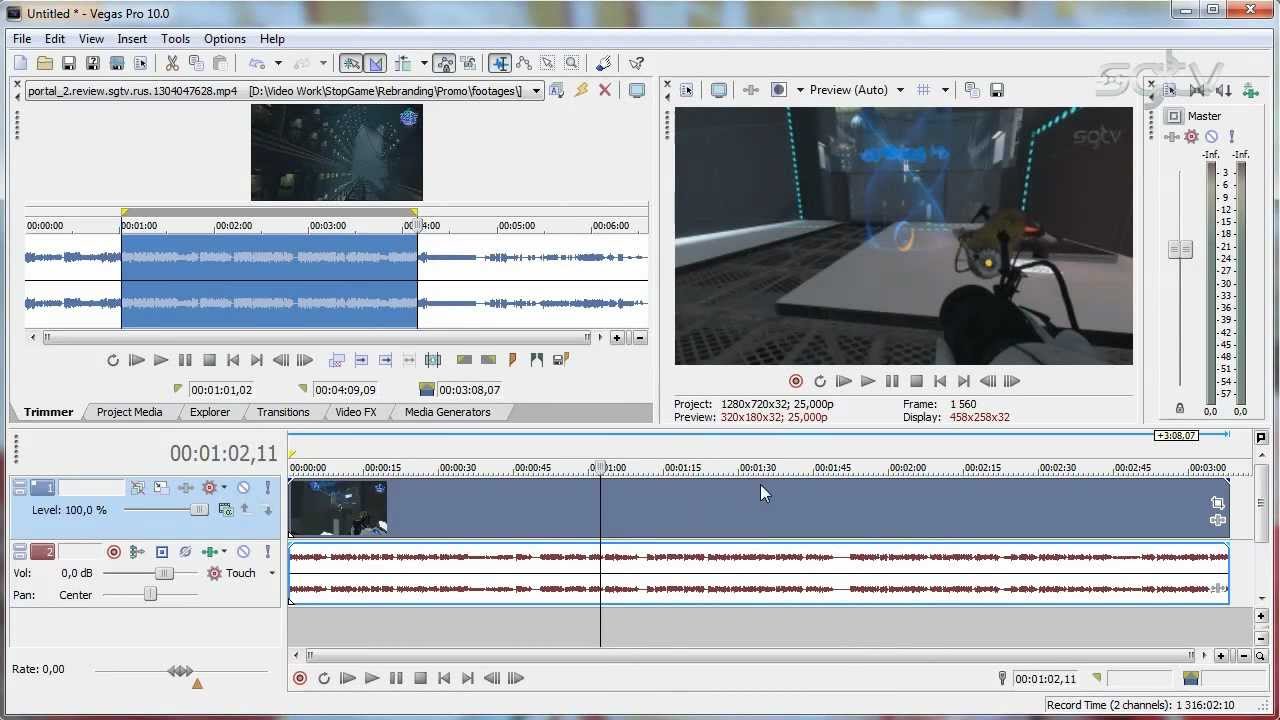The height and width of the screenshot is (720, 1280).
Task: Click Loop Playback in Trimmer transport
Action: coord(113,360)
